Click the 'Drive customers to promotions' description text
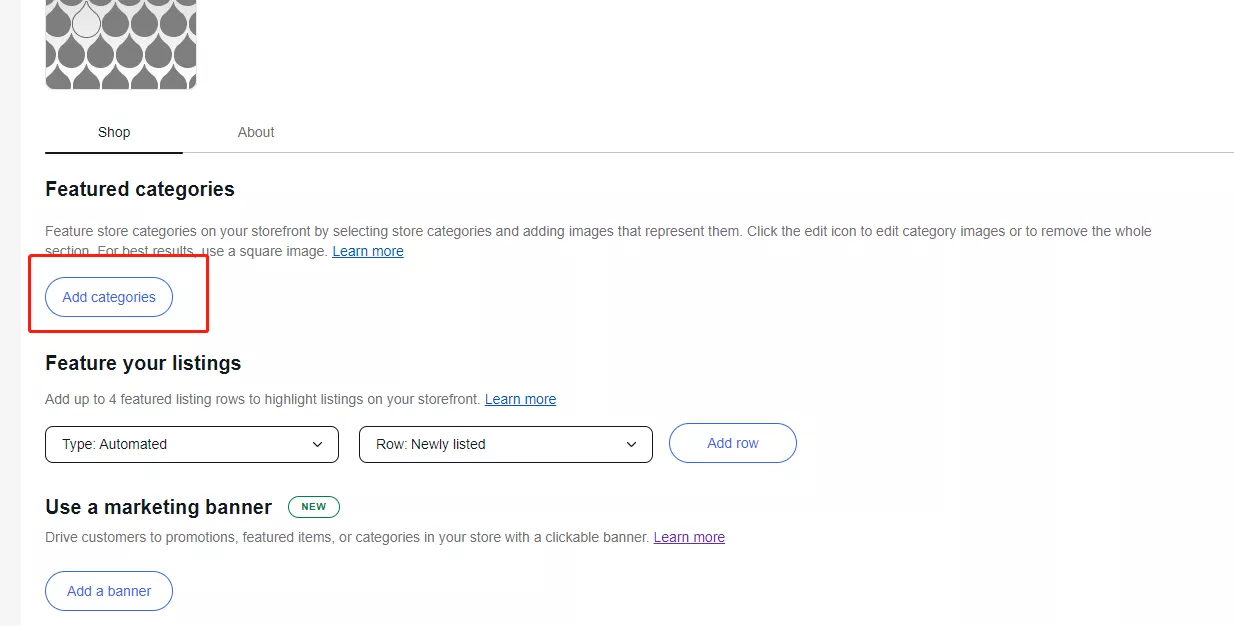This screenshot has width=1234, height=626. point(347,537)
